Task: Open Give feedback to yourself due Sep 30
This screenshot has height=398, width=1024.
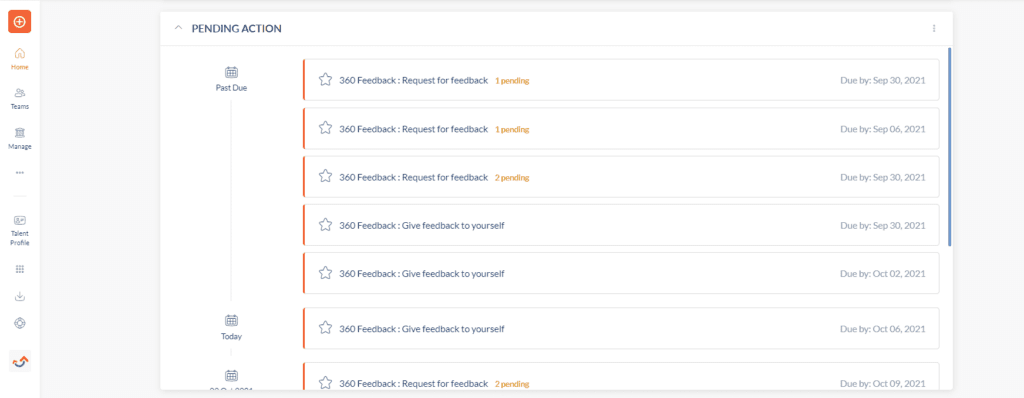Action: tap(621, 225)
